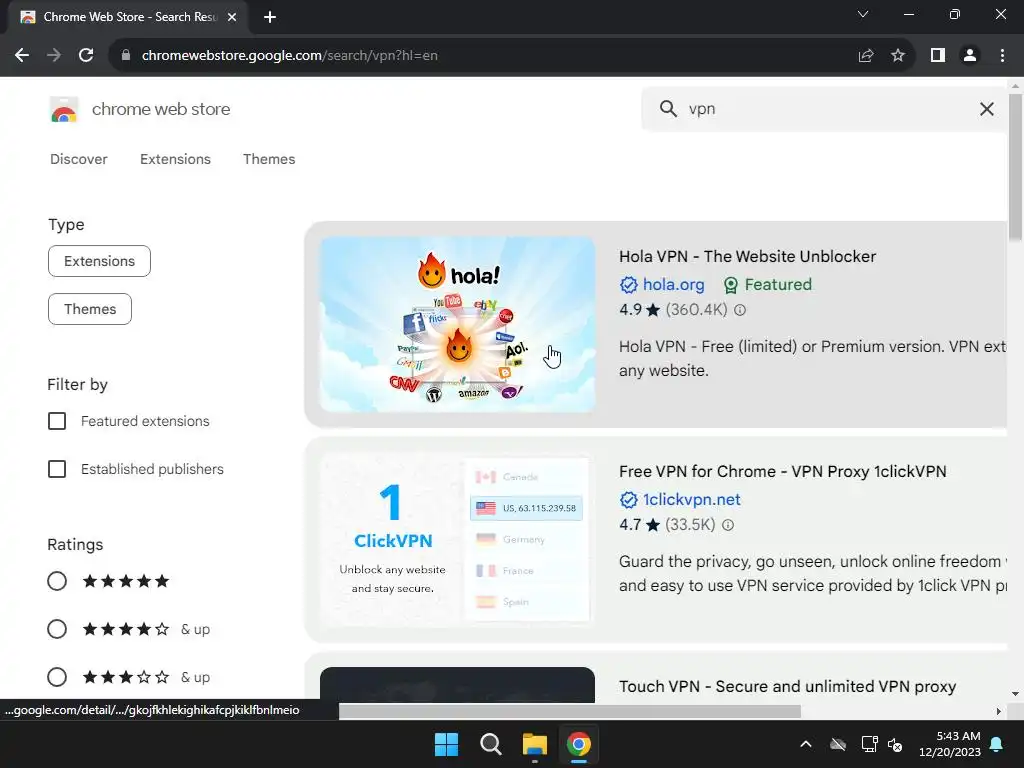Open Hola VPN - The Website Unblocker title

click(748, 257)
